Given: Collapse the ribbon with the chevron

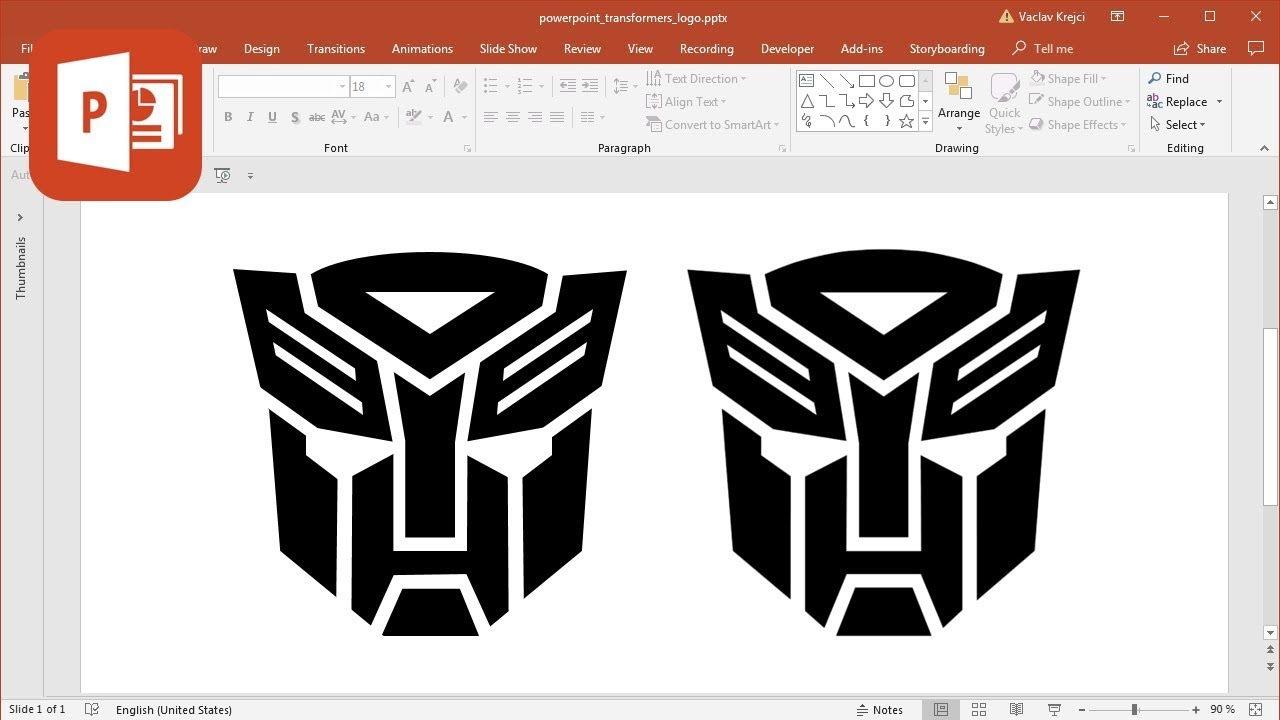Looking at the screenshot, I should click(1265, 148).
